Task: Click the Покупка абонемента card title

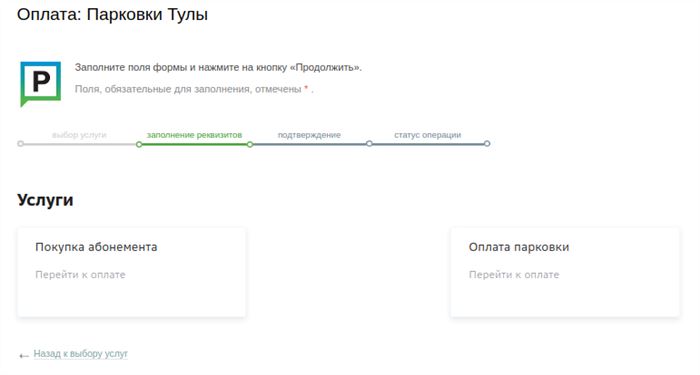Action: click(x=96, y=247)
